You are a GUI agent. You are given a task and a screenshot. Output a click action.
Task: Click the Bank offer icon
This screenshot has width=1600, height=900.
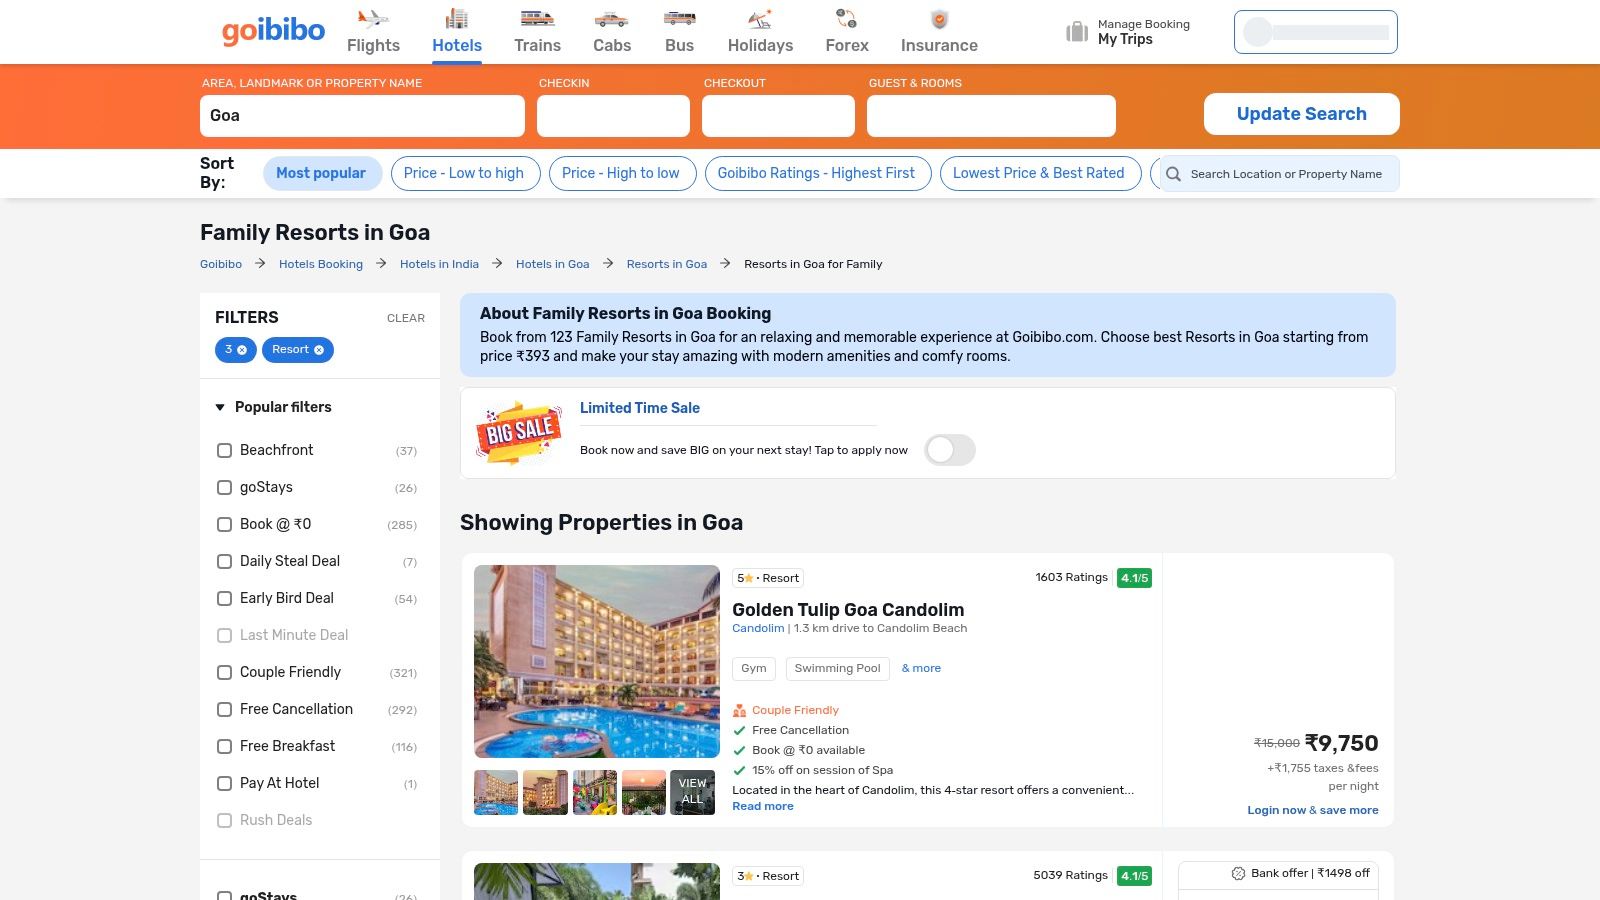[1238, 873]
